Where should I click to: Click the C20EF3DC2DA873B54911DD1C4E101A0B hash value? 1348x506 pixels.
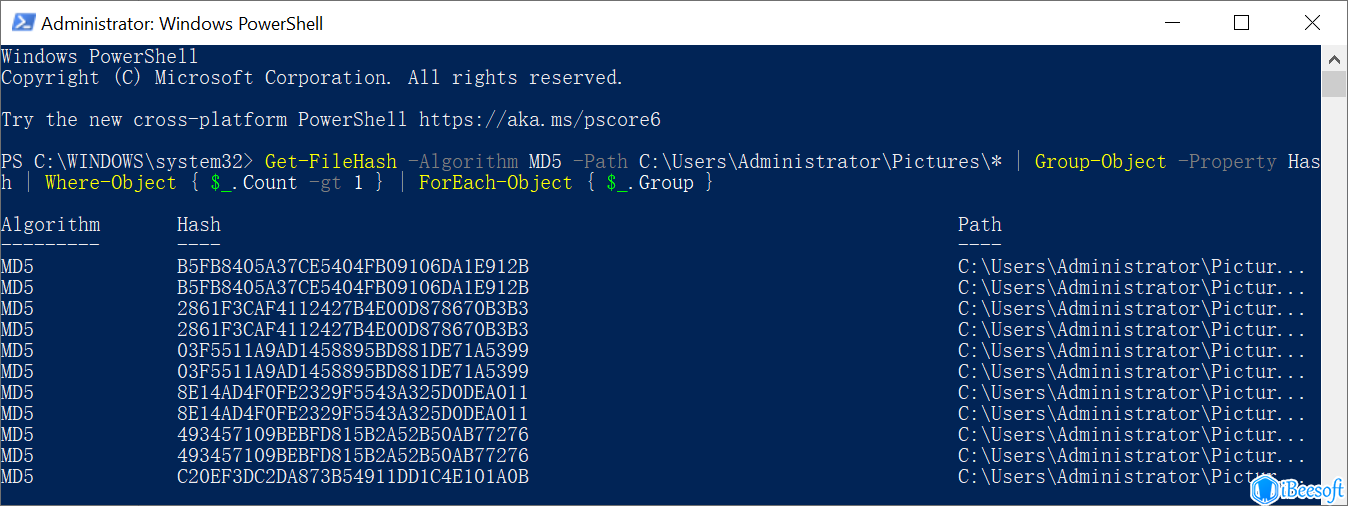click(x=353, y=477)
